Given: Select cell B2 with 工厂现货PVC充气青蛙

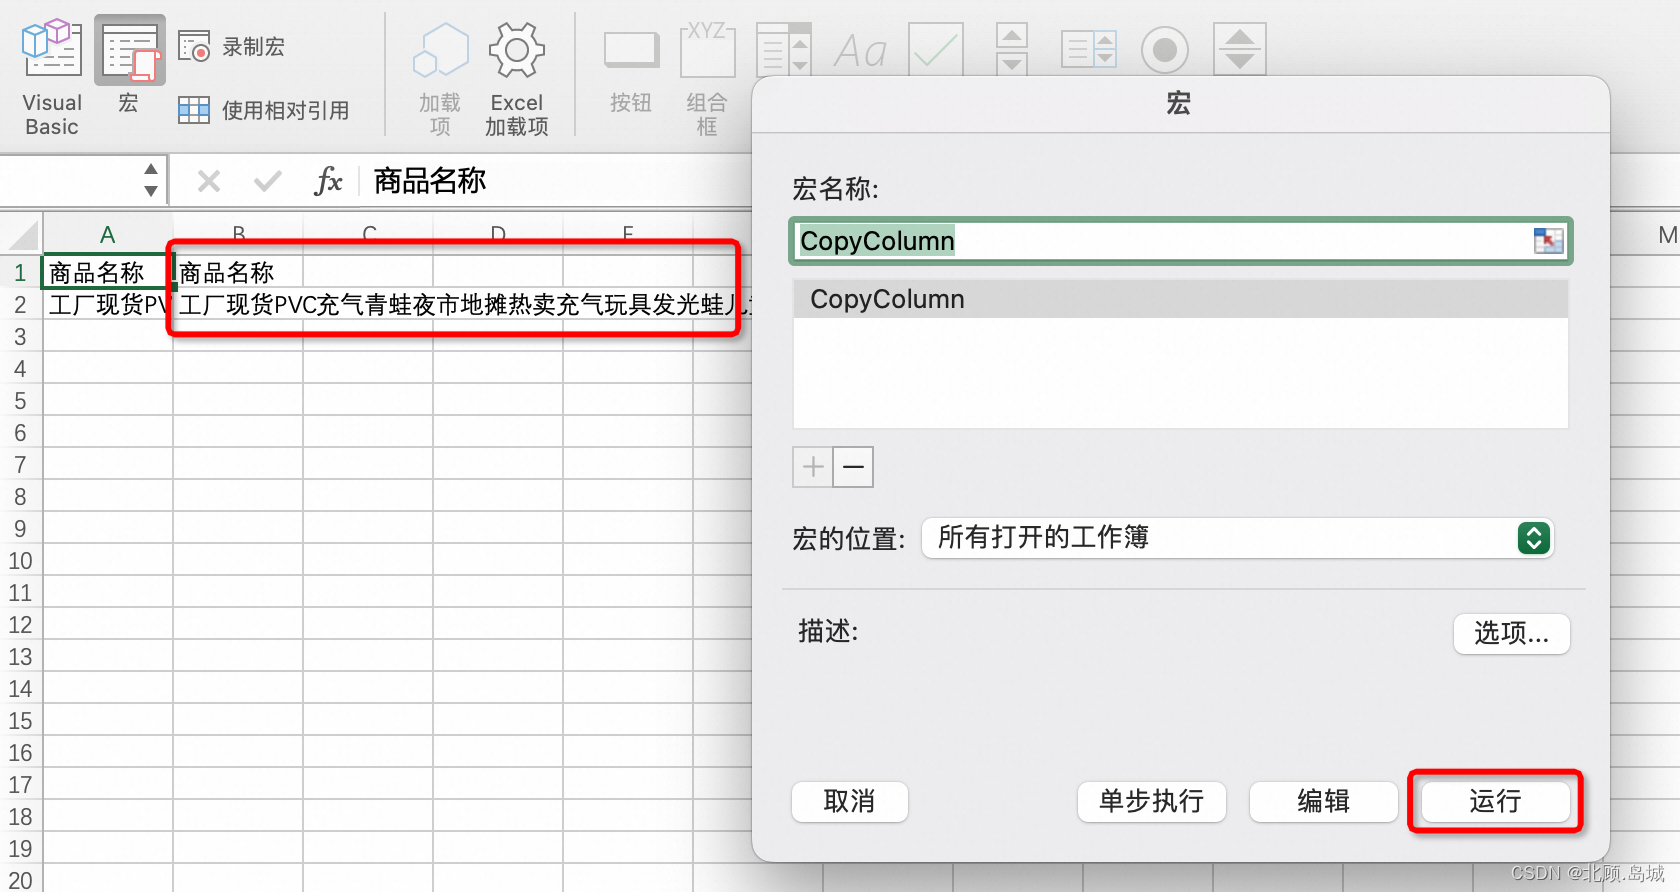Looking at the screenshot, I should tap(238, 304).
